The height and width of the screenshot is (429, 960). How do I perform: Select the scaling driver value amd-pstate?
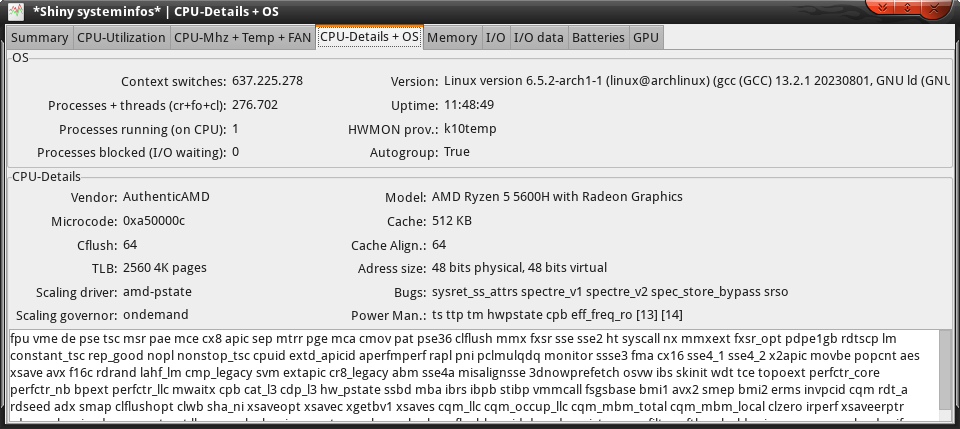[157, 291]
